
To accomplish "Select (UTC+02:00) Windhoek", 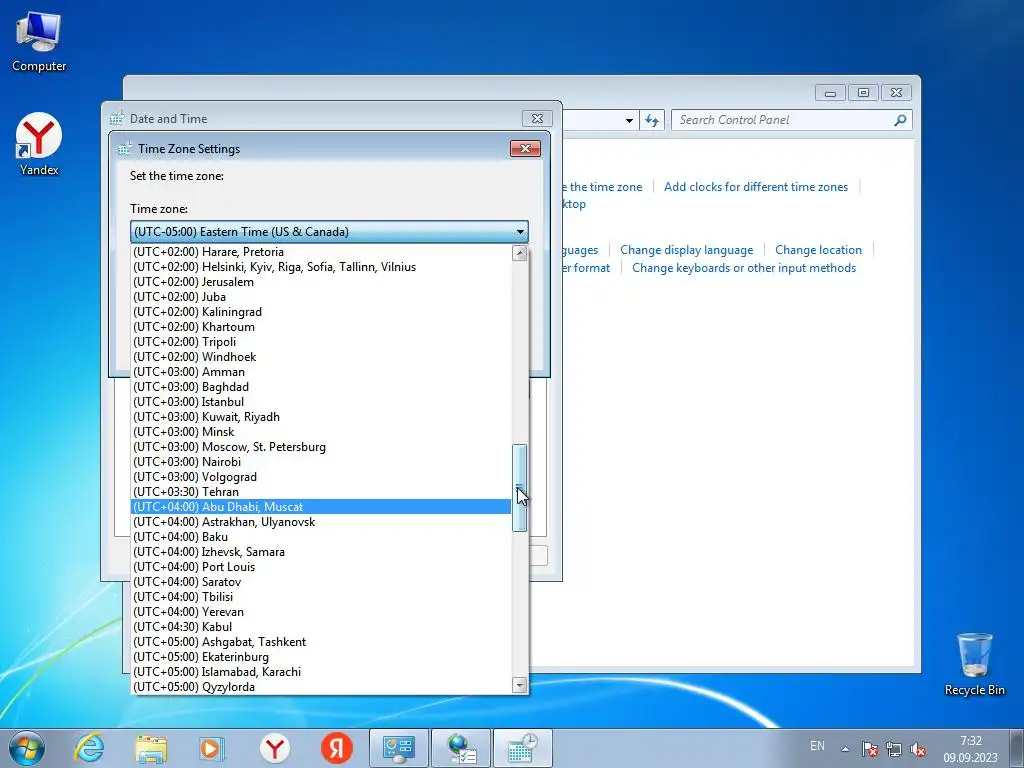I will pos(321,357).
